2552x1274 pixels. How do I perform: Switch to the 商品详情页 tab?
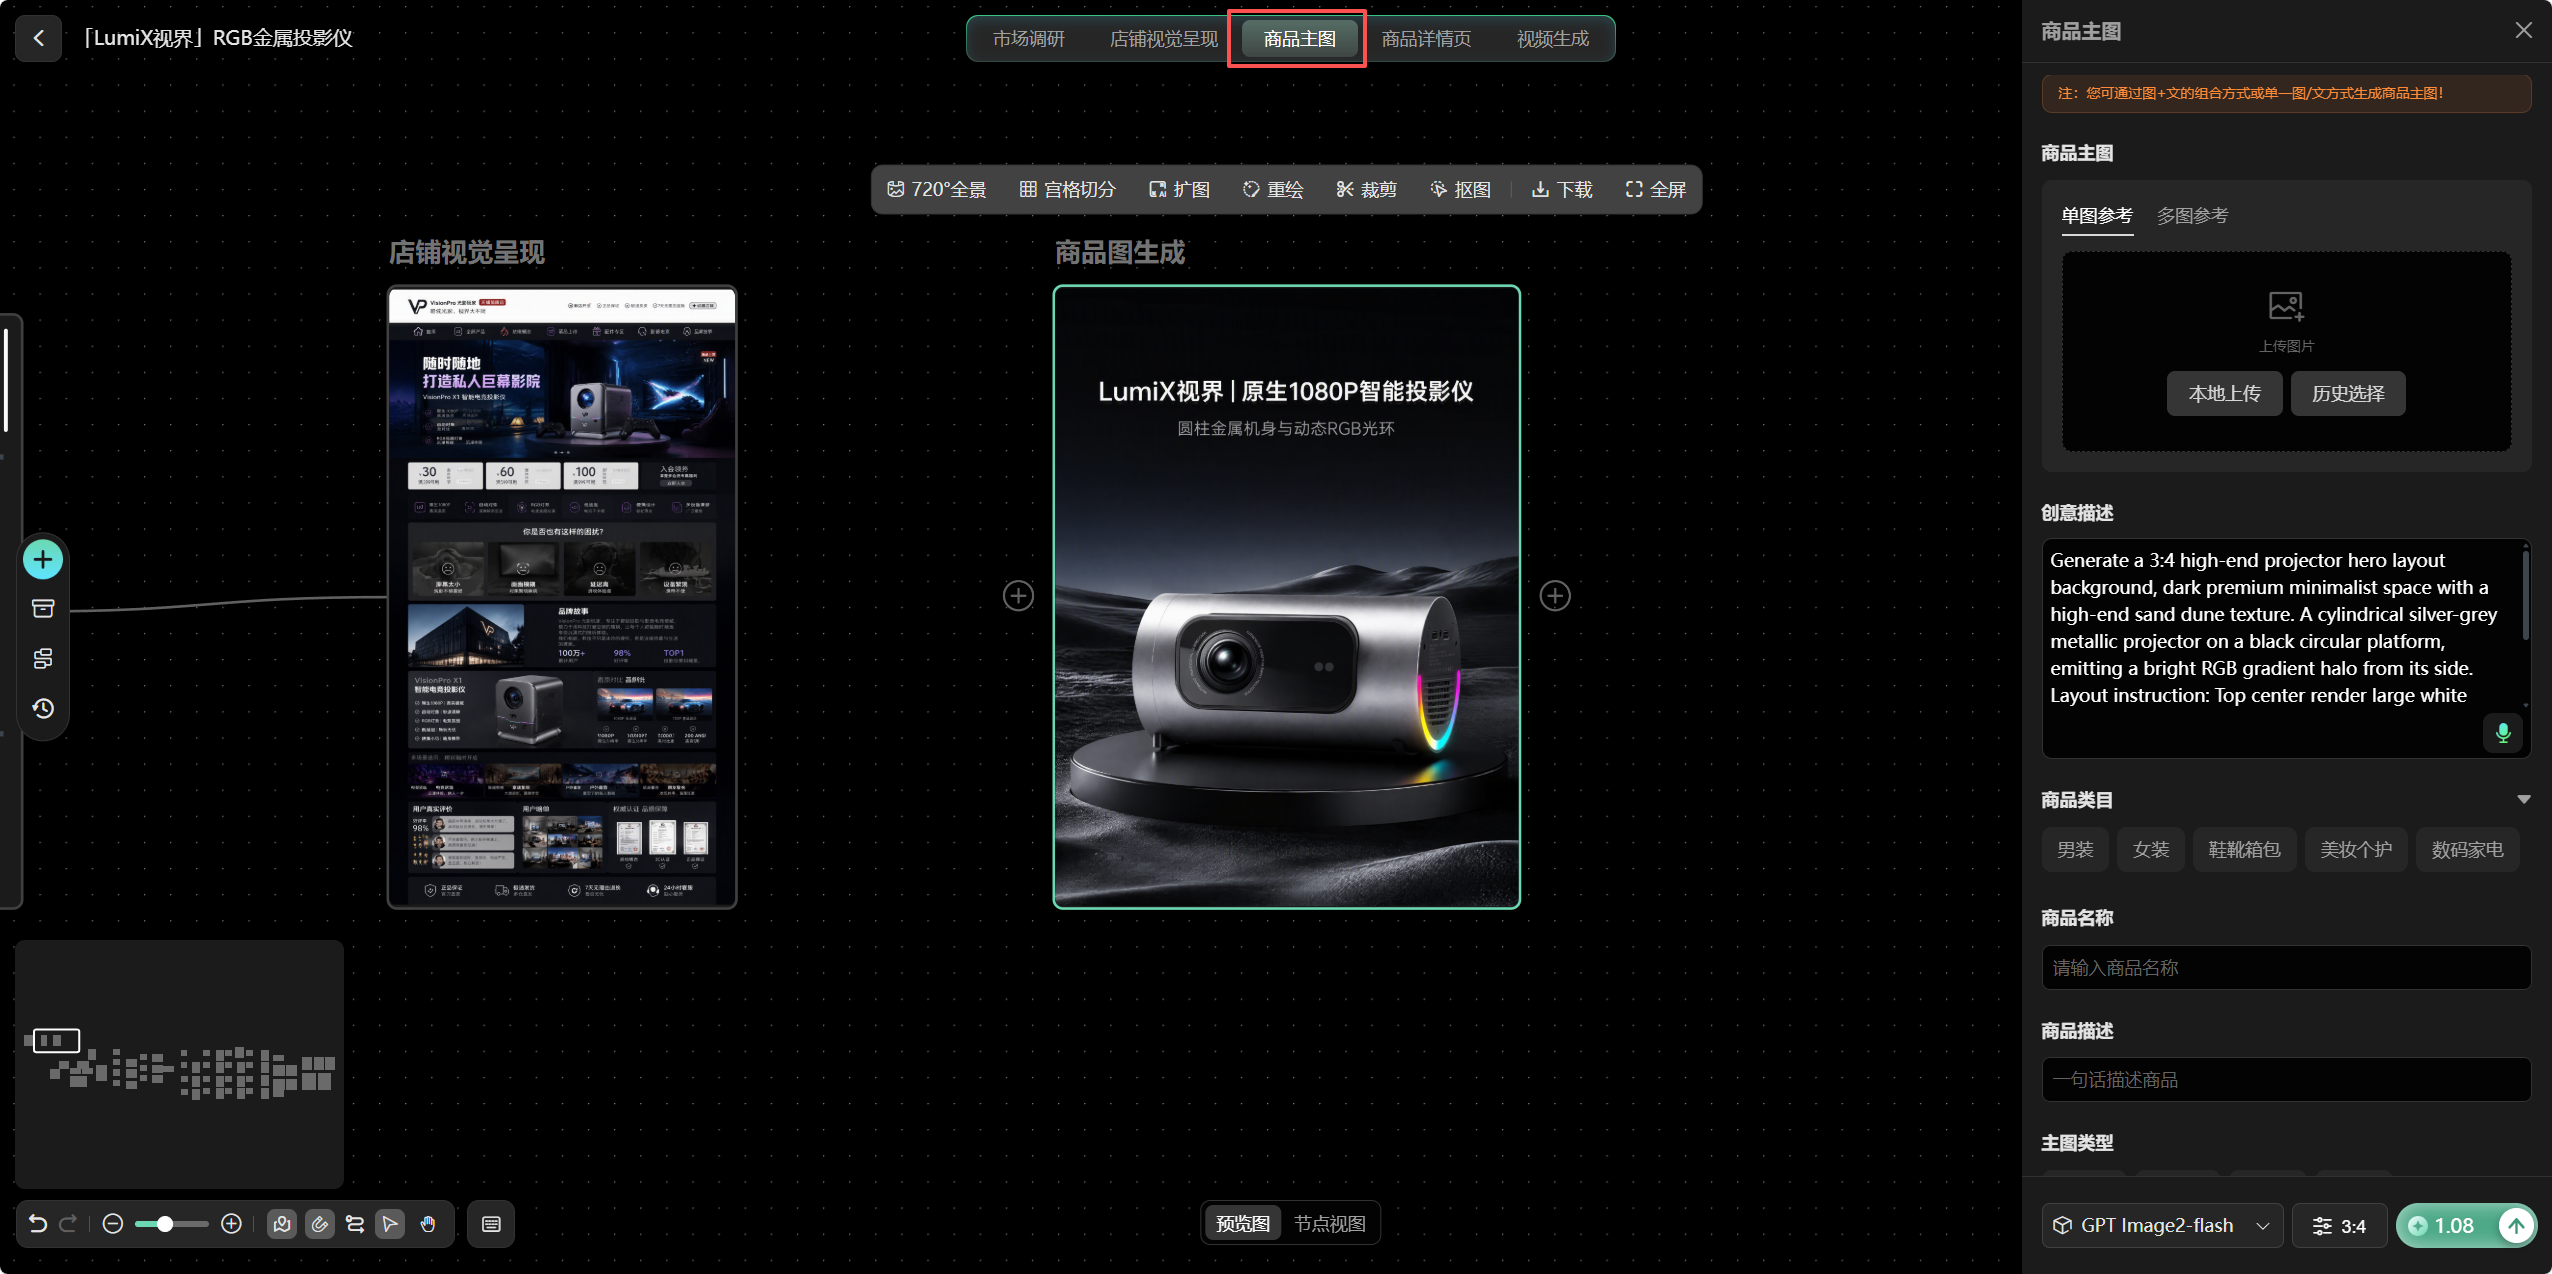tap(1426, 39)
